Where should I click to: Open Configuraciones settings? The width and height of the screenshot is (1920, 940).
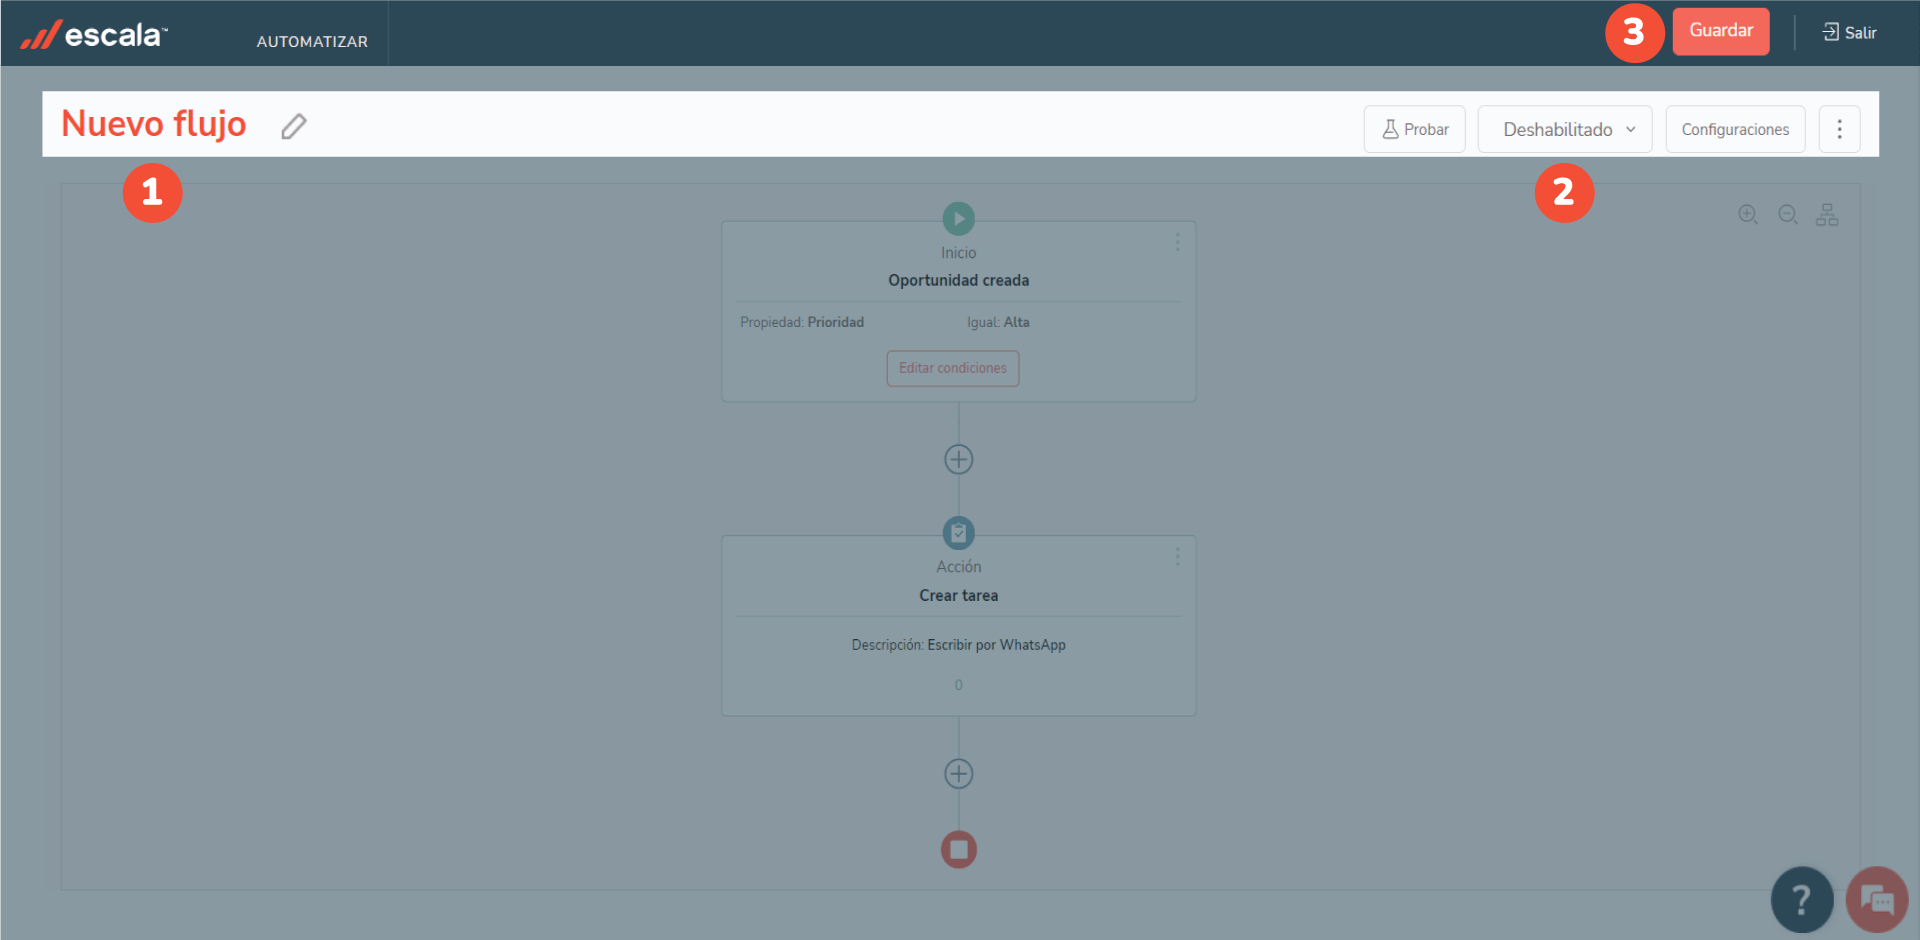[x=1735, y=129]
